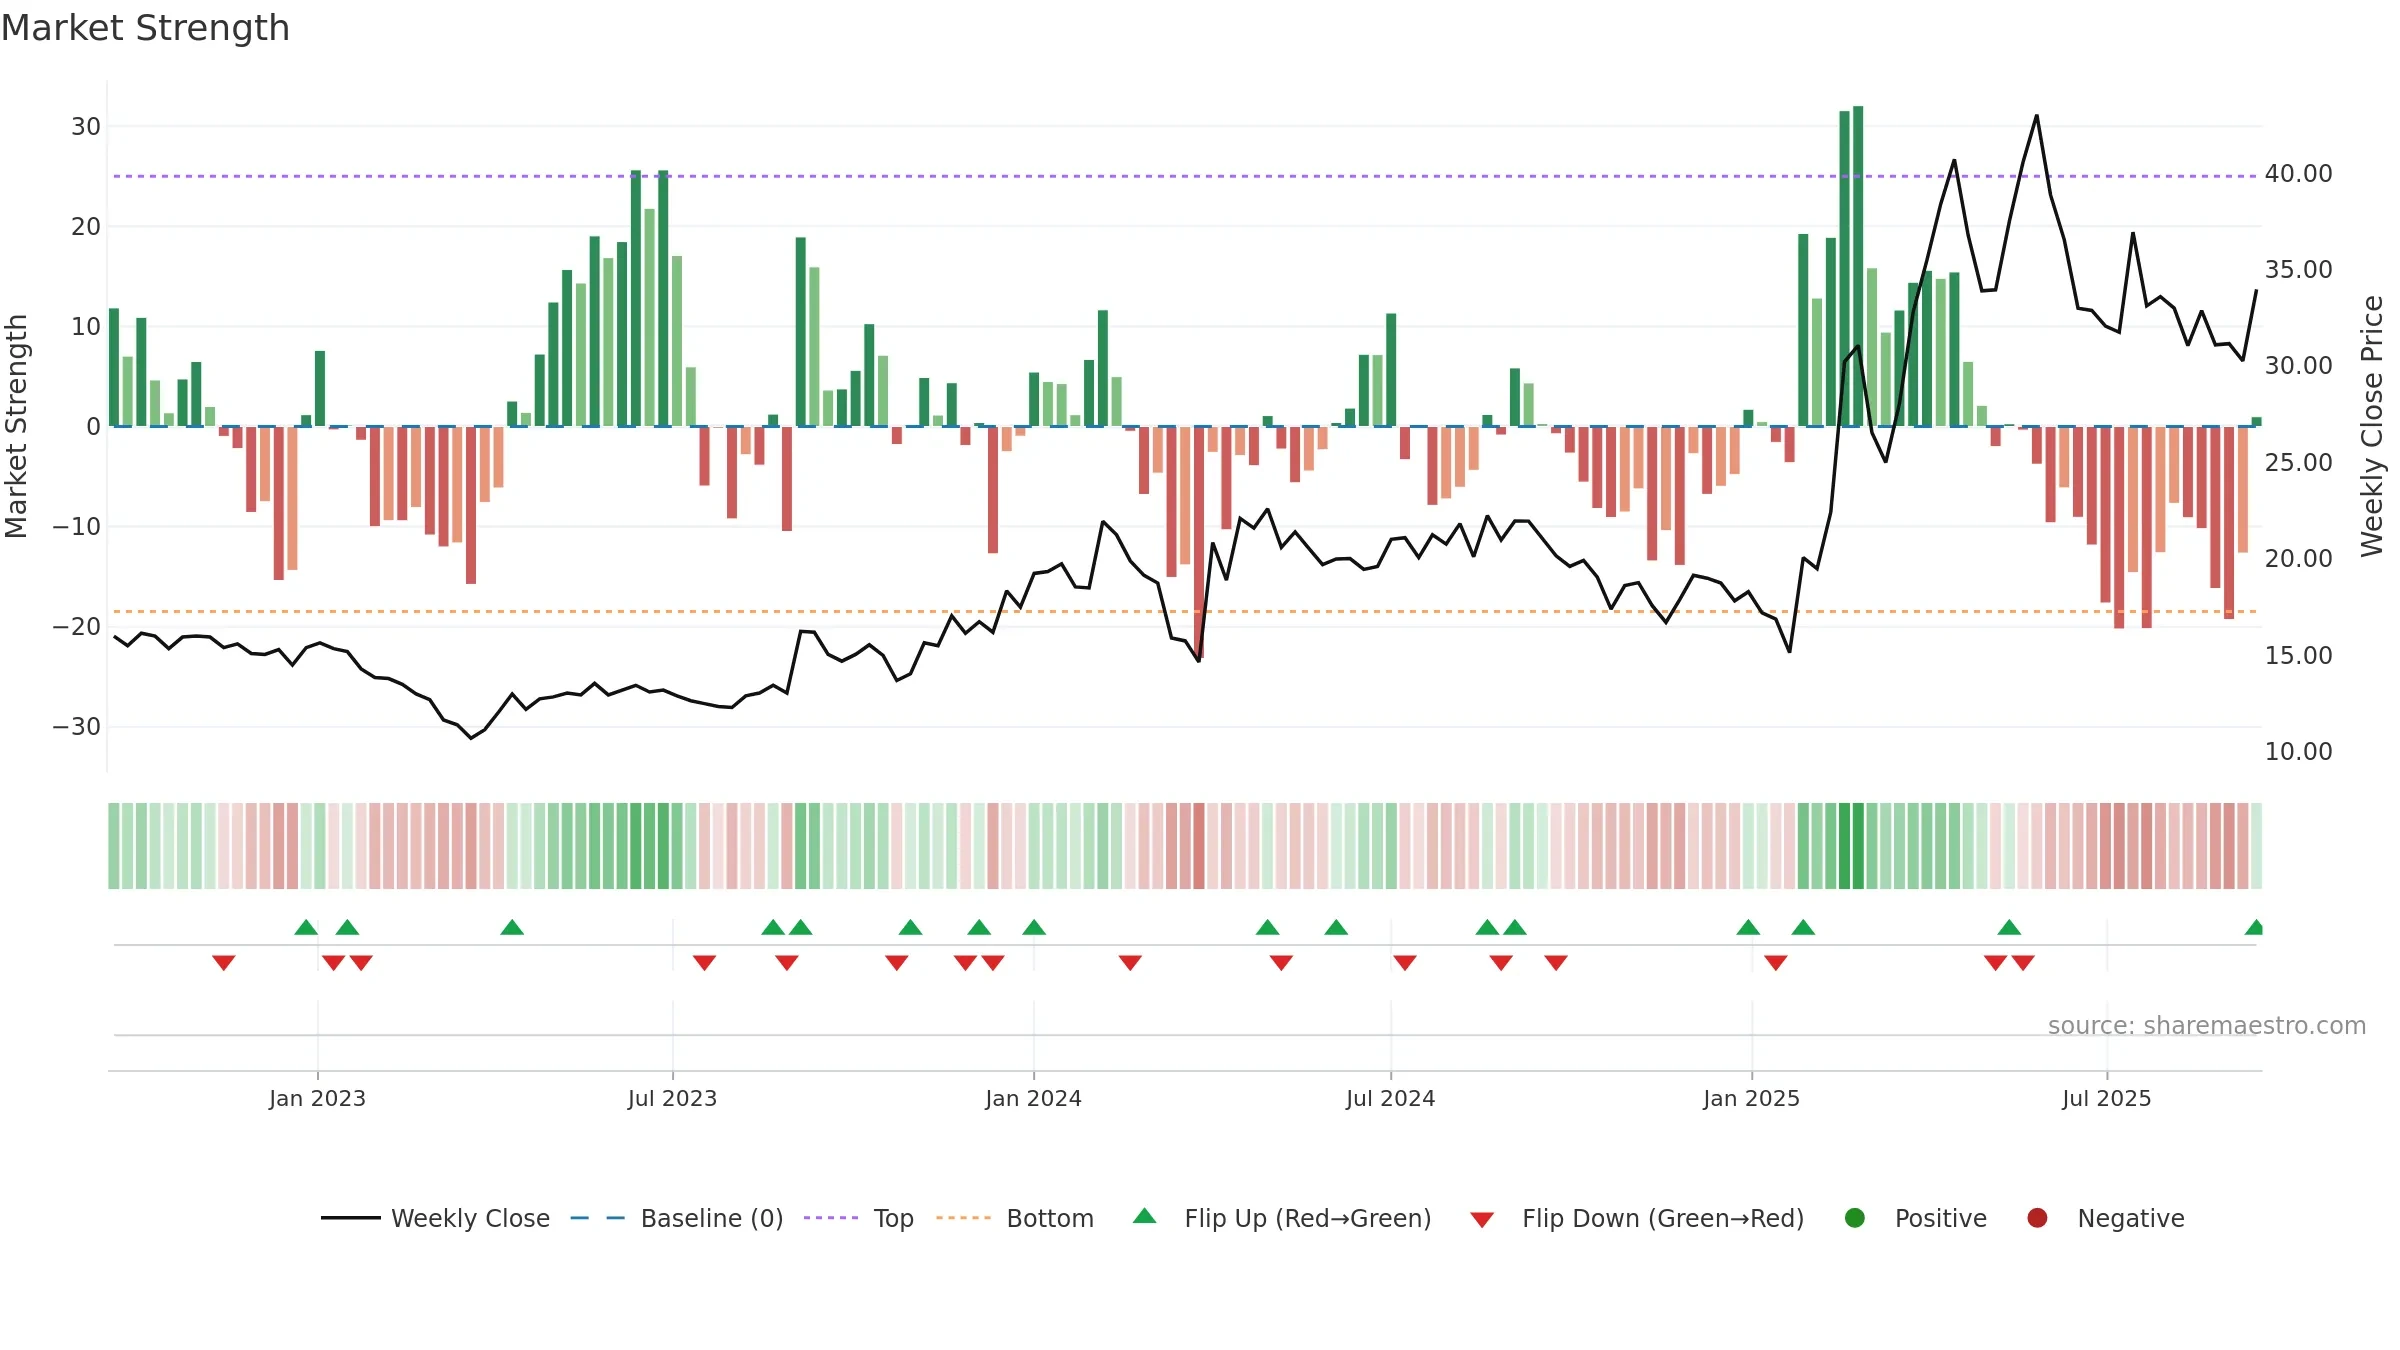Click the dashed blue Baseline legend line sample
The image size is (2400, 1350).
(x=598, y=1218)
